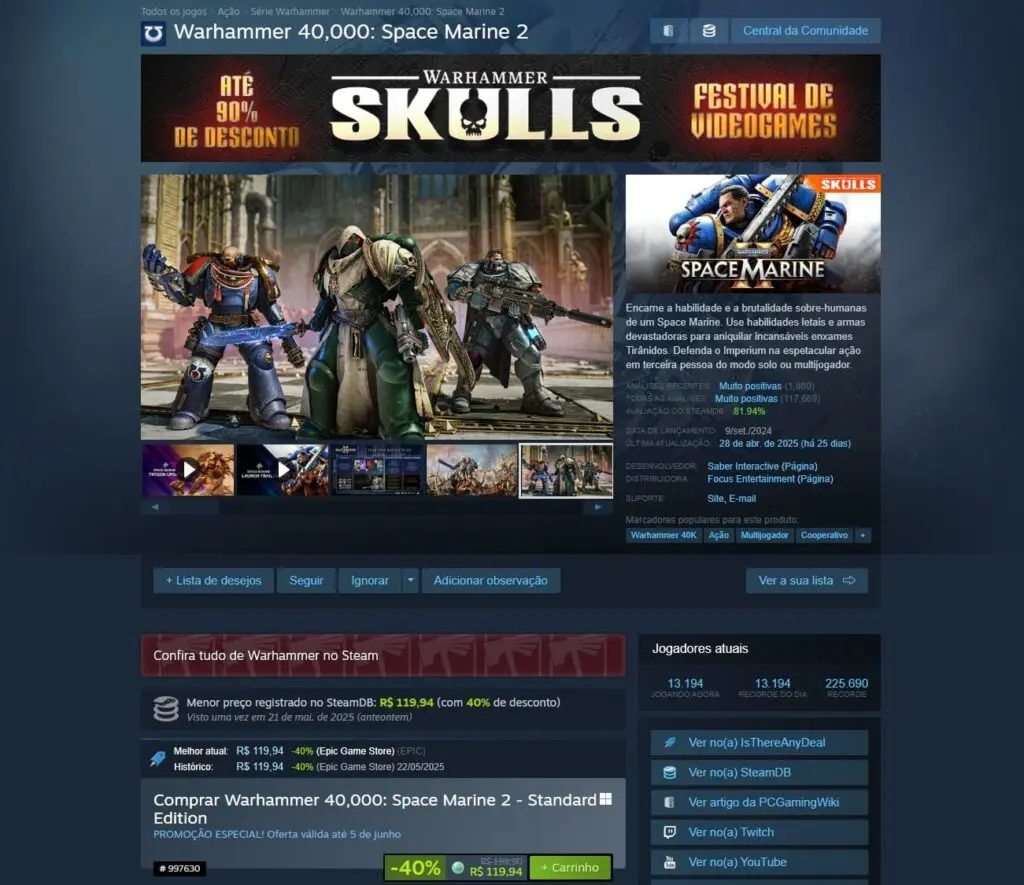
Task: Click the Ultramarines game icon next to the title
Action: [x=153, y=33]
